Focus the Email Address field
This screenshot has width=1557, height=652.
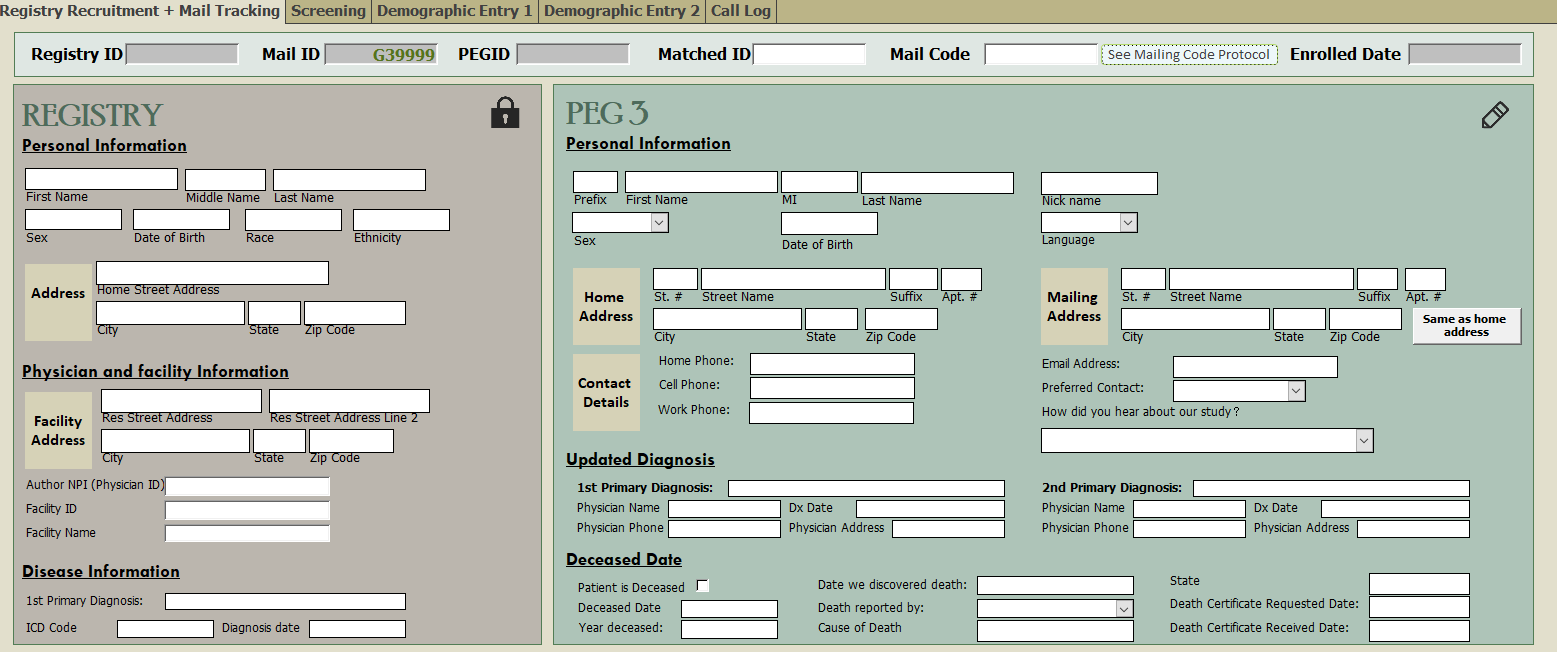point(1254,367)
